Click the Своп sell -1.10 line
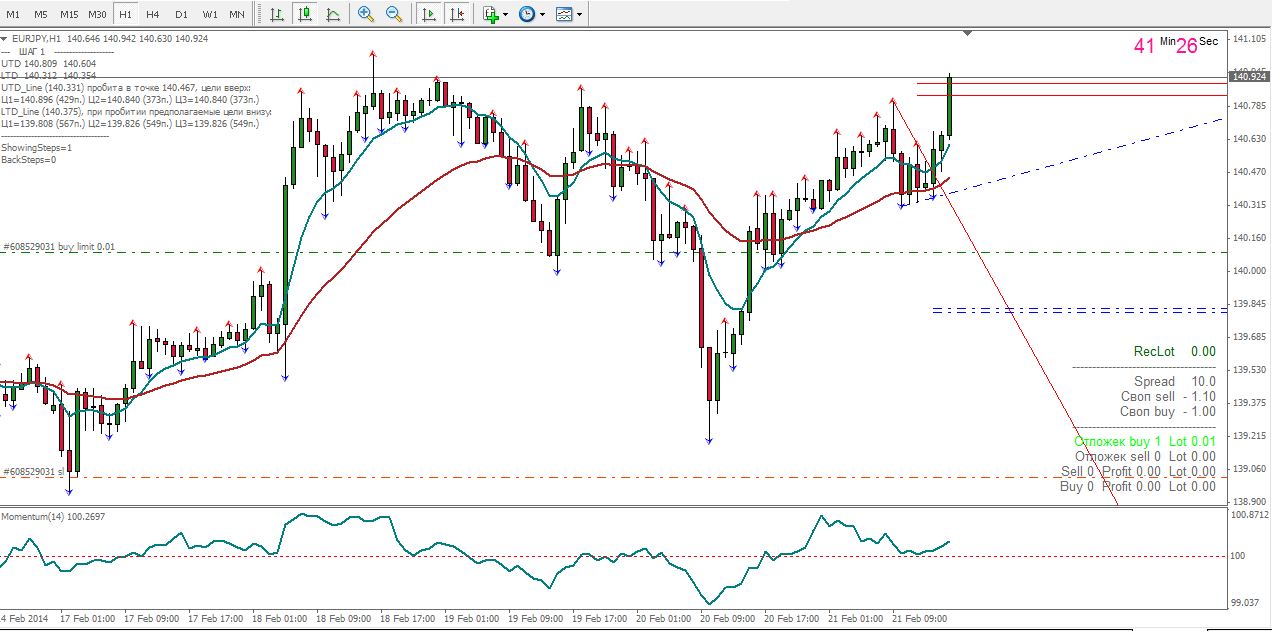 tap(1168, 396)
